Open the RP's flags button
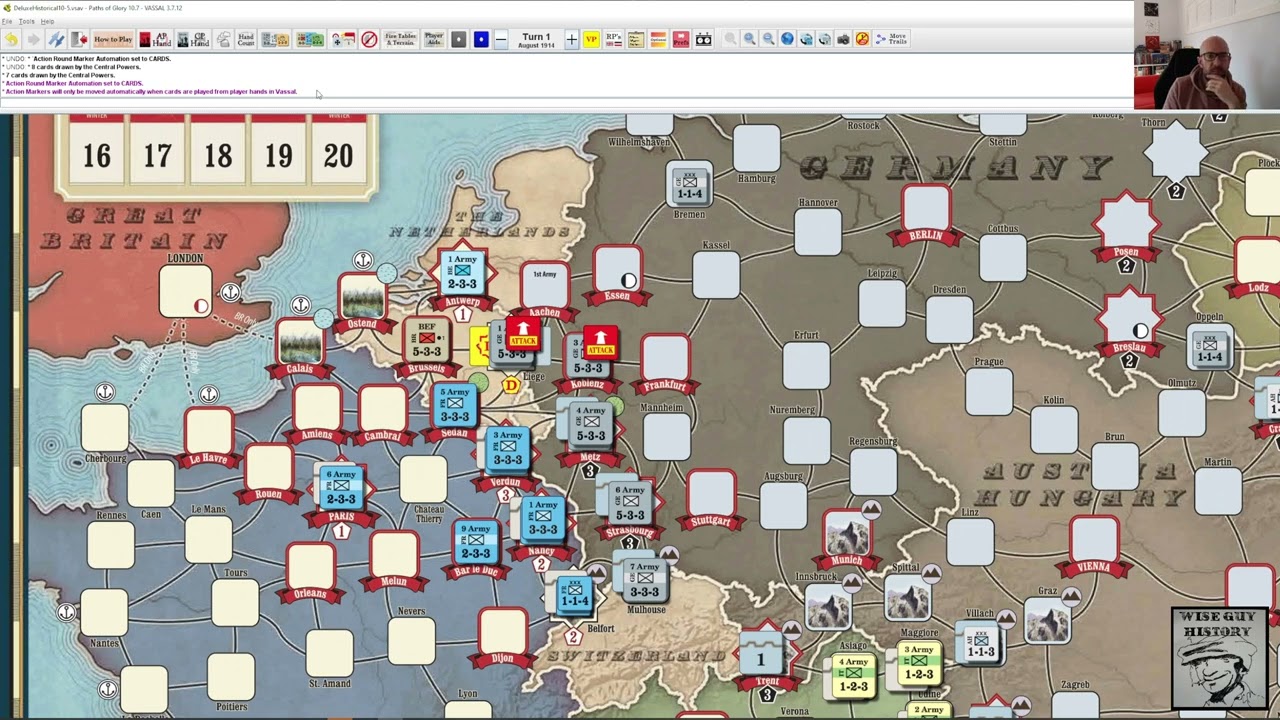This screenshot has width=1280, height=720. click(614, 39)
